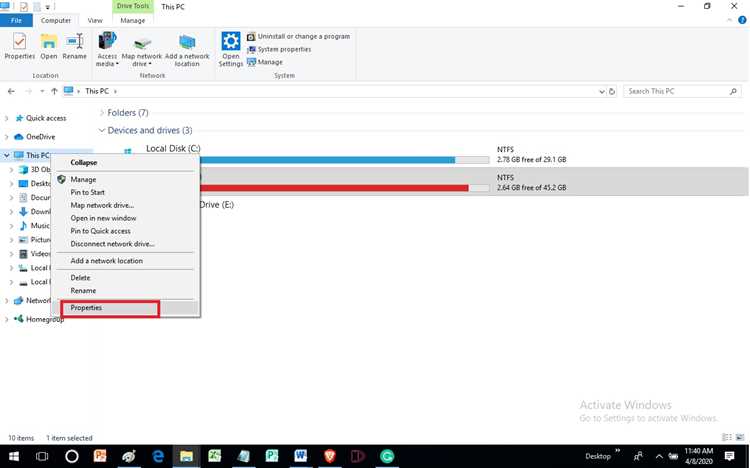Expand the Network tree node

[6, 301]
